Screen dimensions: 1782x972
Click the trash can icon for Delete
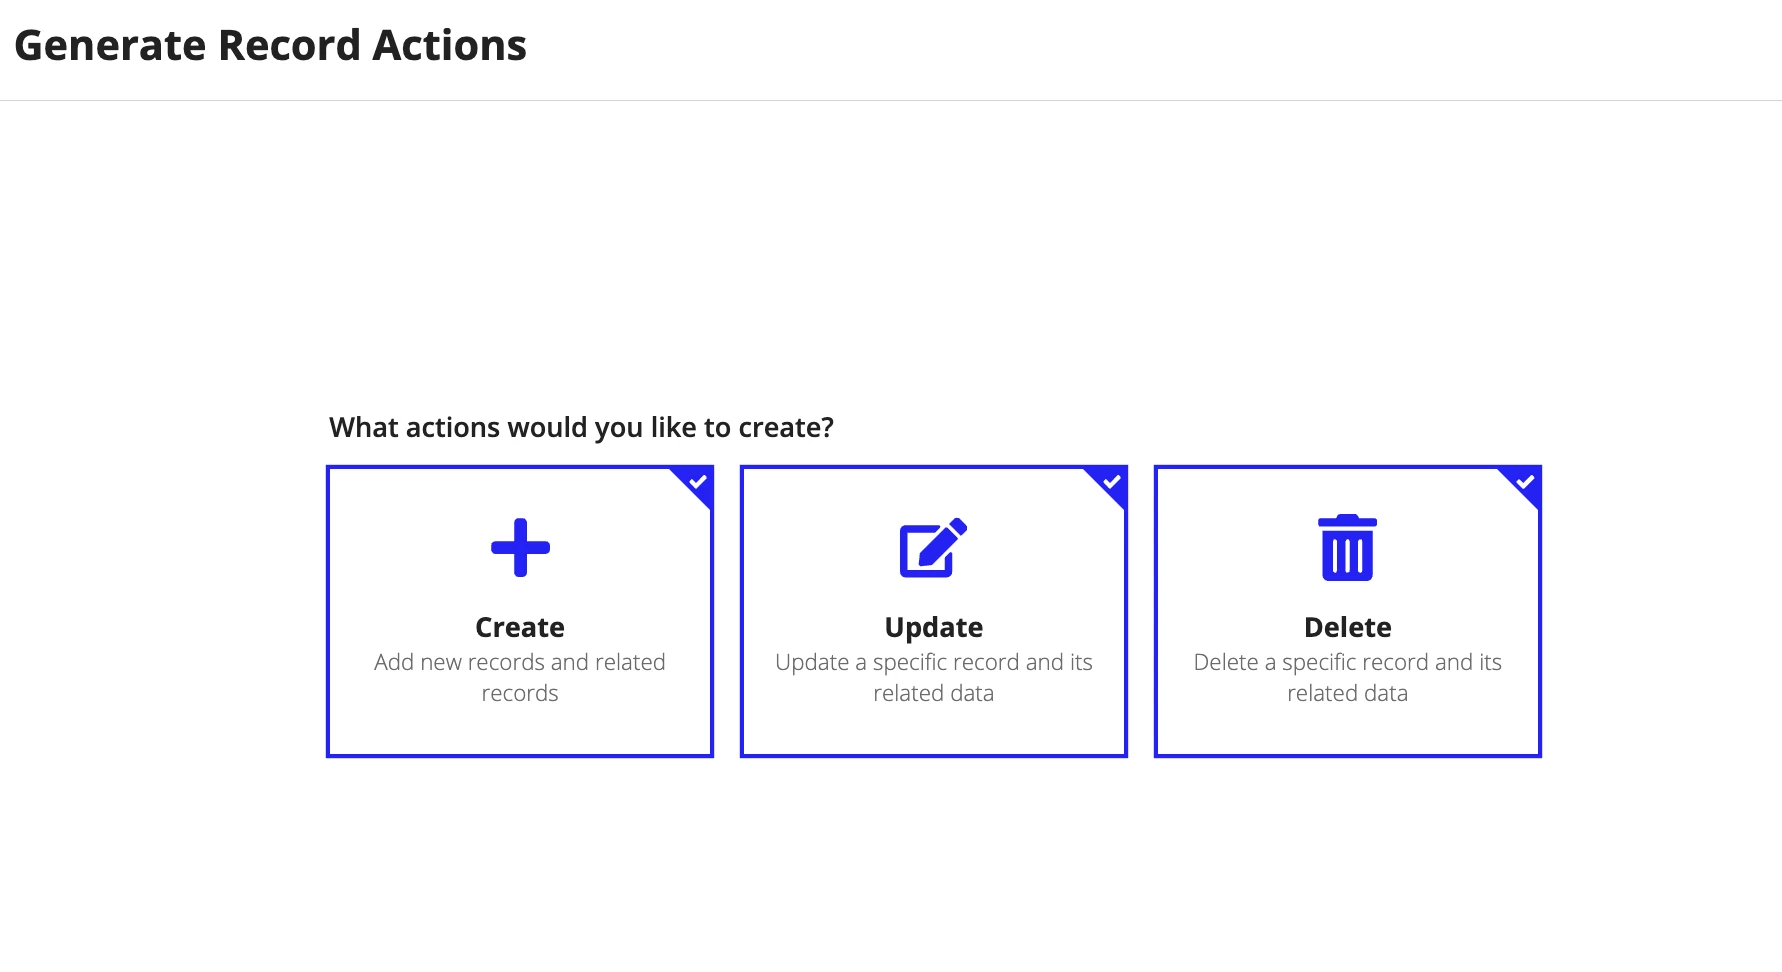pos(1347,548)
